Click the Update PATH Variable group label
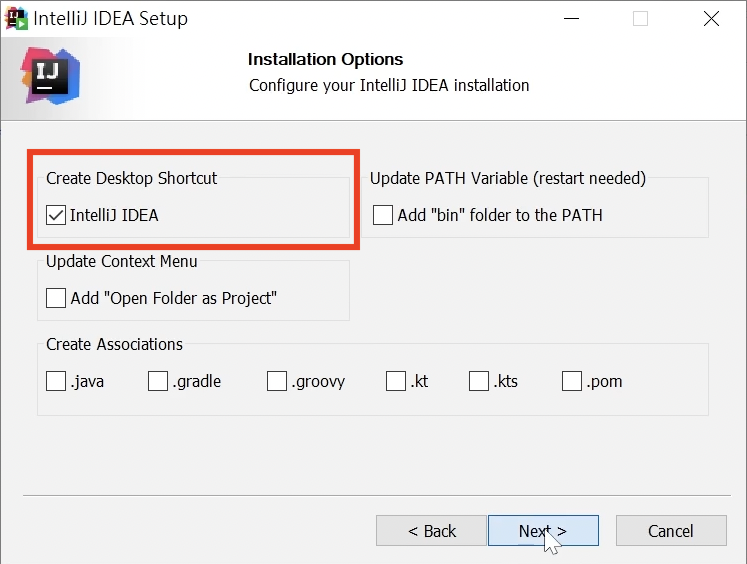 [507, 178]
